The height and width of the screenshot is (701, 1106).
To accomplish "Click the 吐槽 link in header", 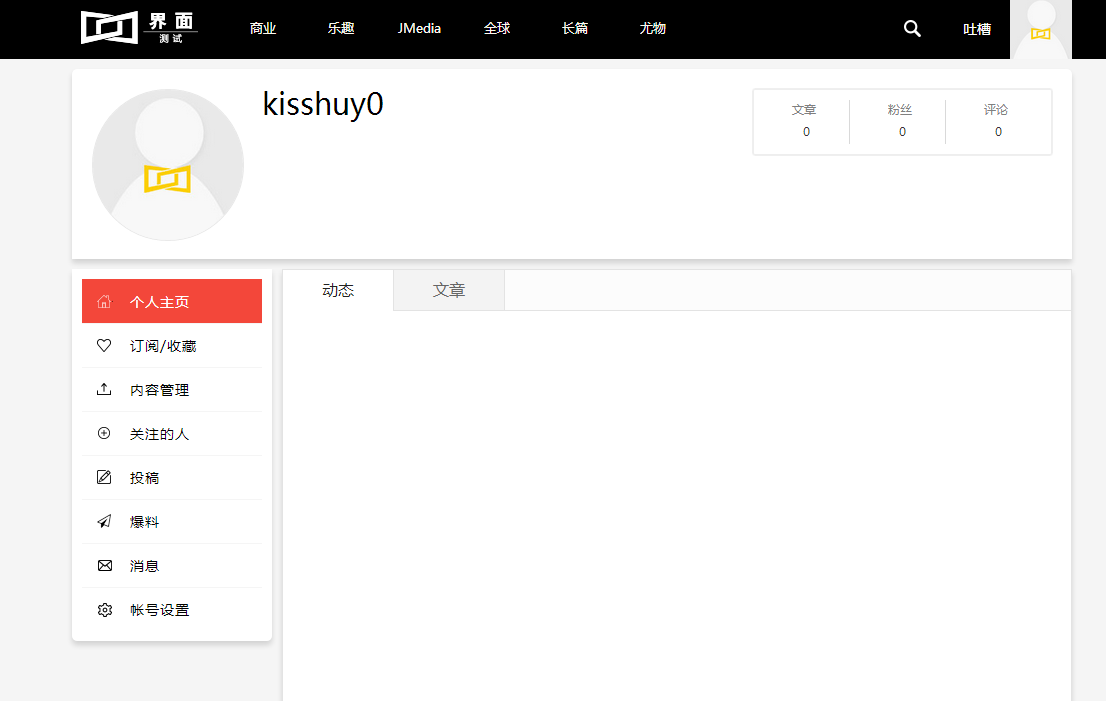I will click(977, 30).
